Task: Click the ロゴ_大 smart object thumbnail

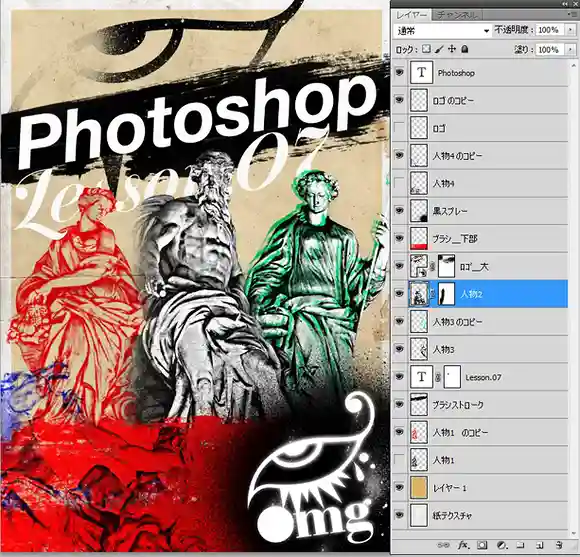Action: click(419, 266)
